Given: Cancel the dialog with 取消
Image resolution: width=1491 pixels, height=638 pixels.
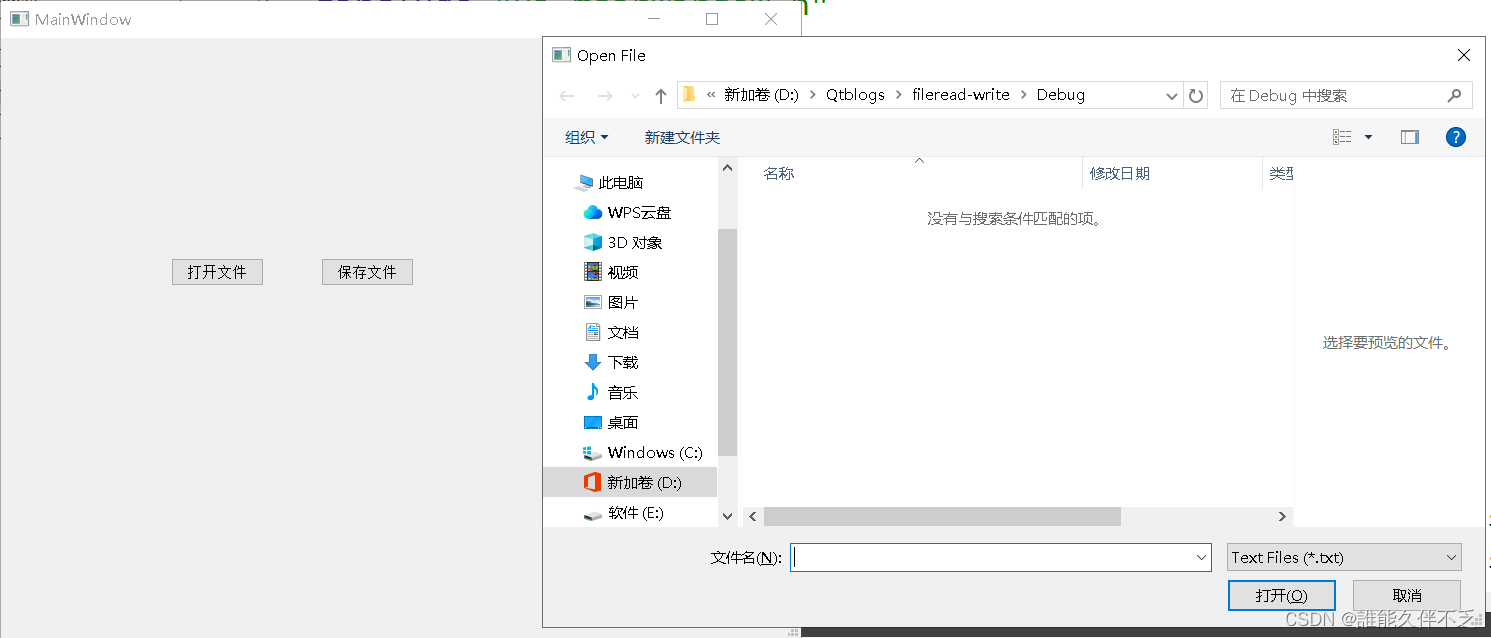Looking at the screenshot, I should (x=1406, y=595).
